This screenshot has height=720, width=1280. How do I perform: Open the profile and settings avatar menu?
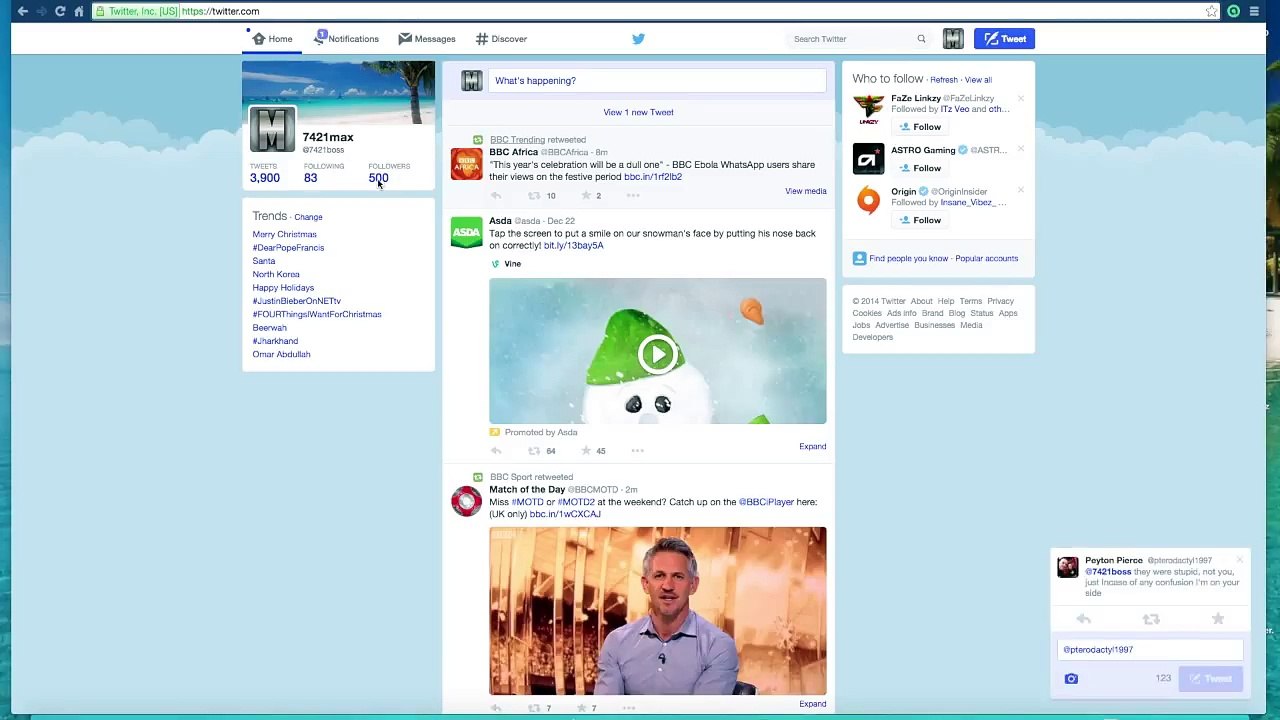(x=953, y=39)
